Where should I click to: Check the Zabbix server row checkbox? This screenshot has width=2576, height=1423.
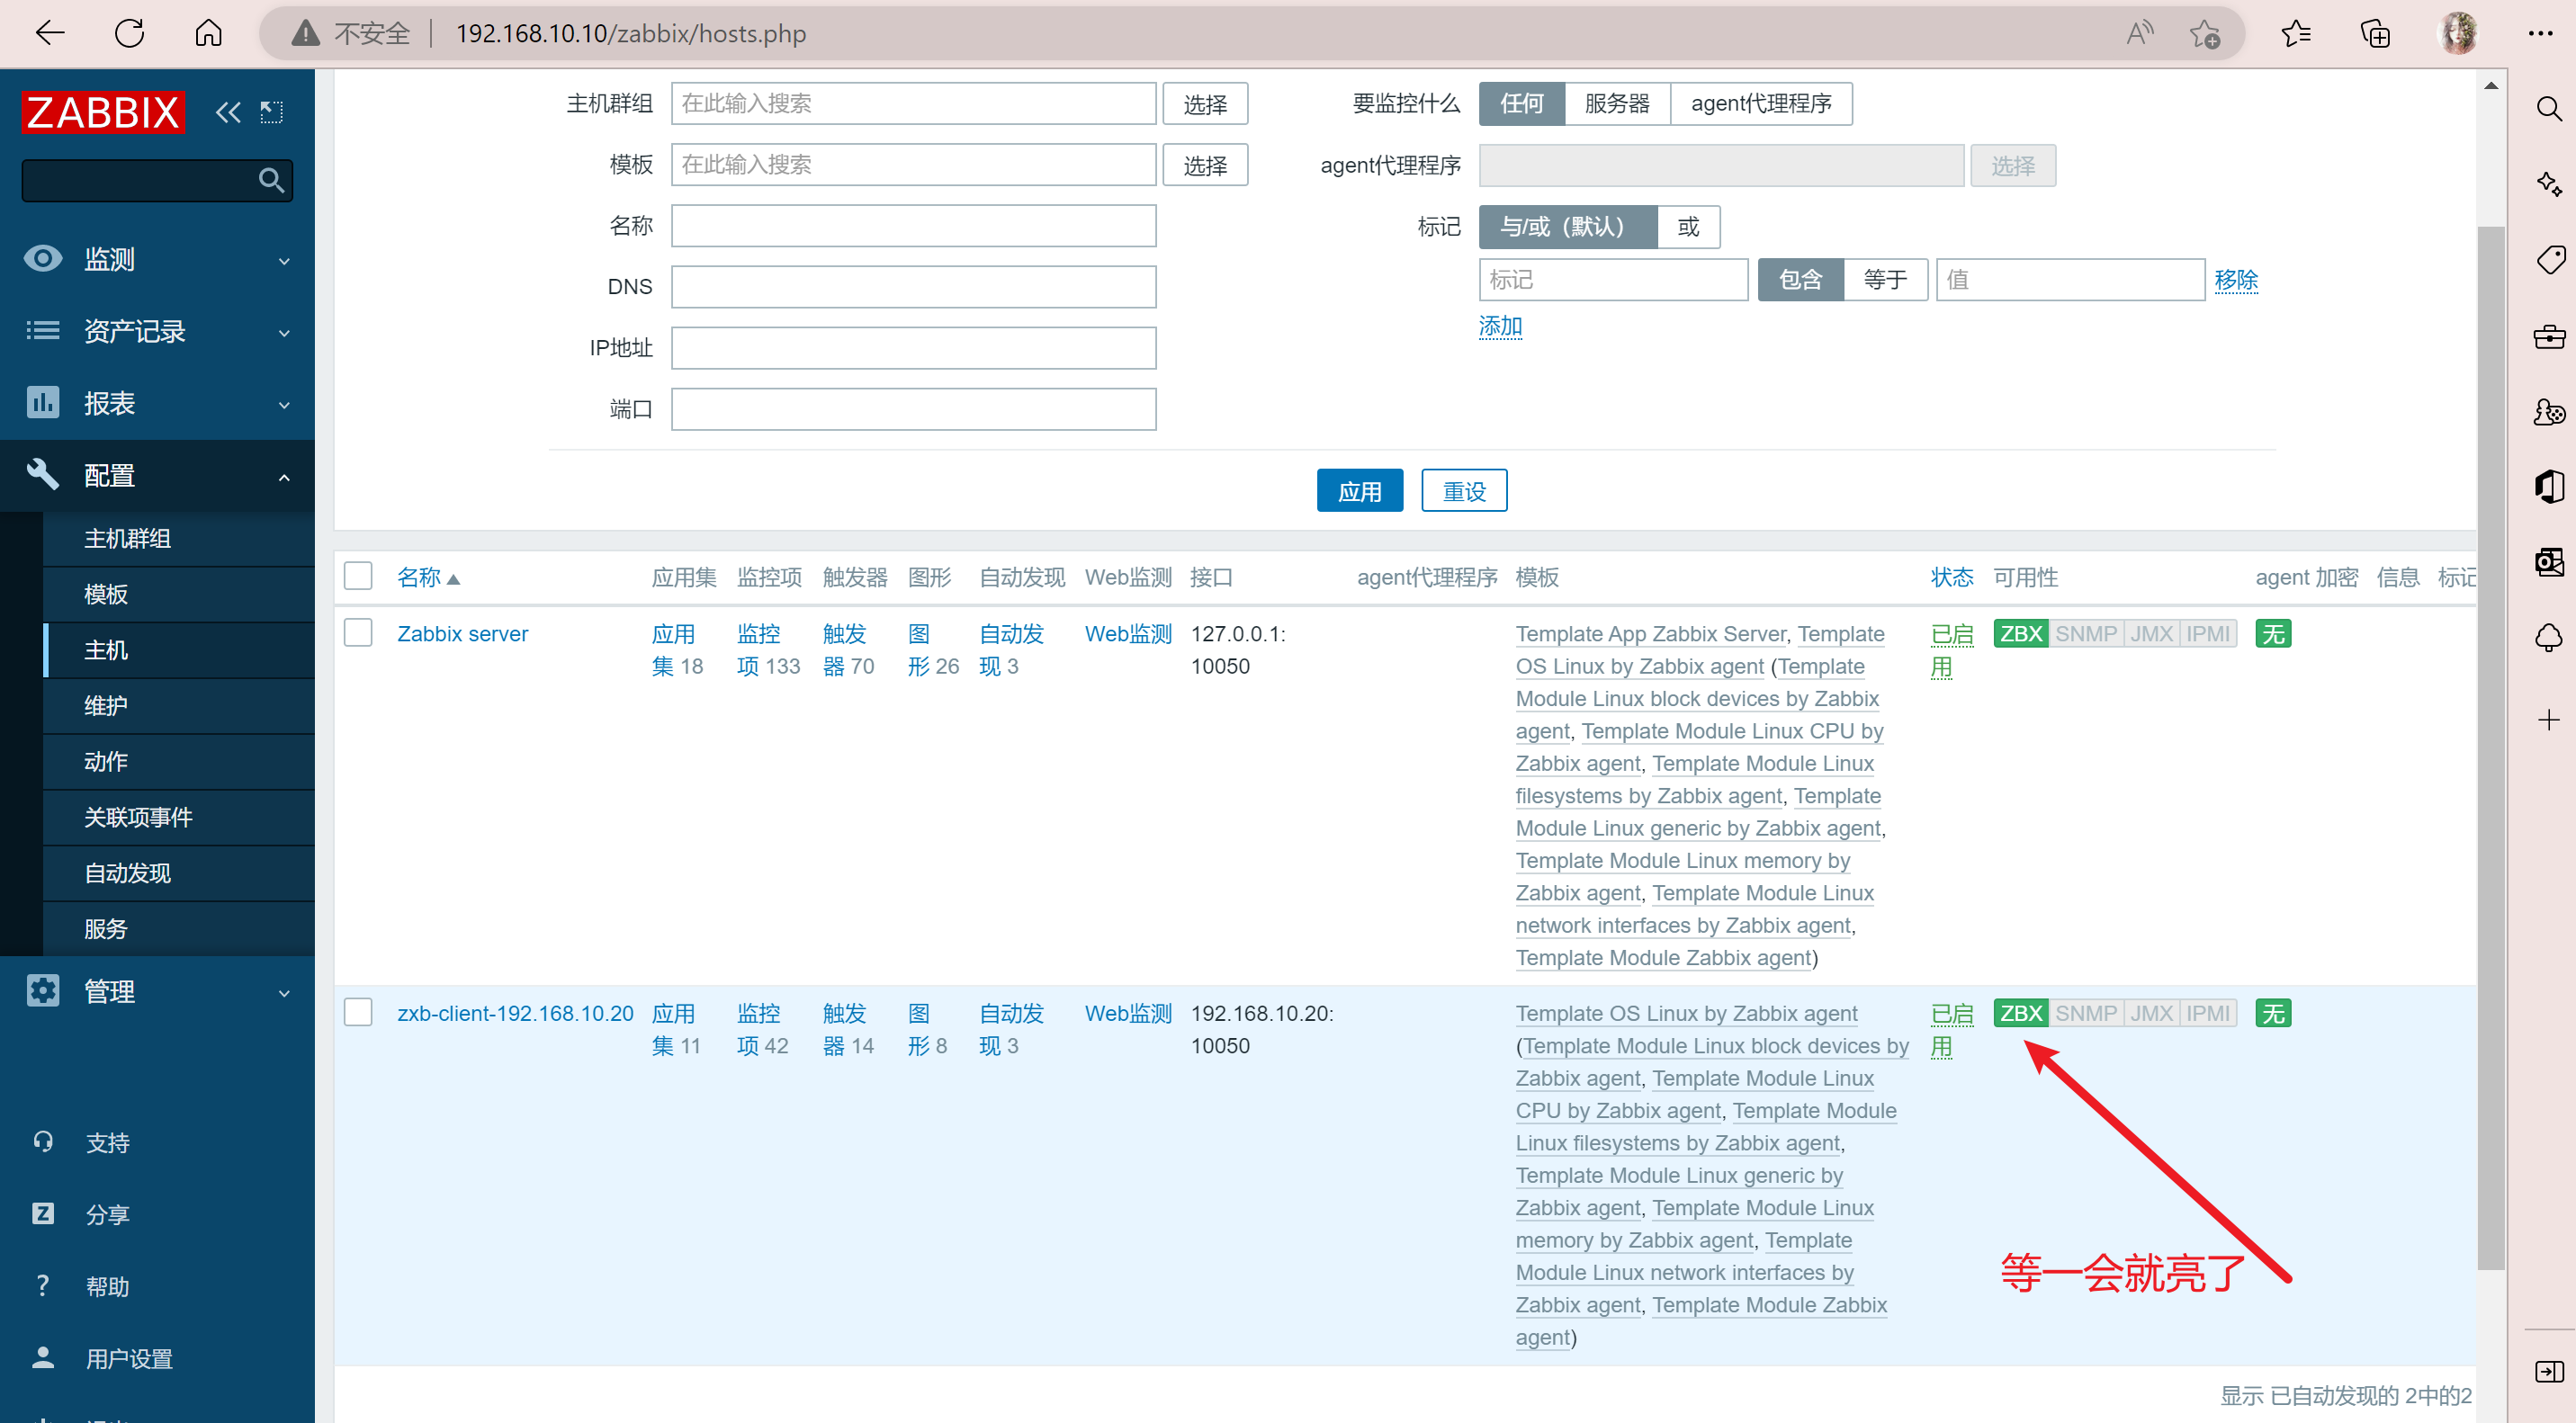point(358,633)
